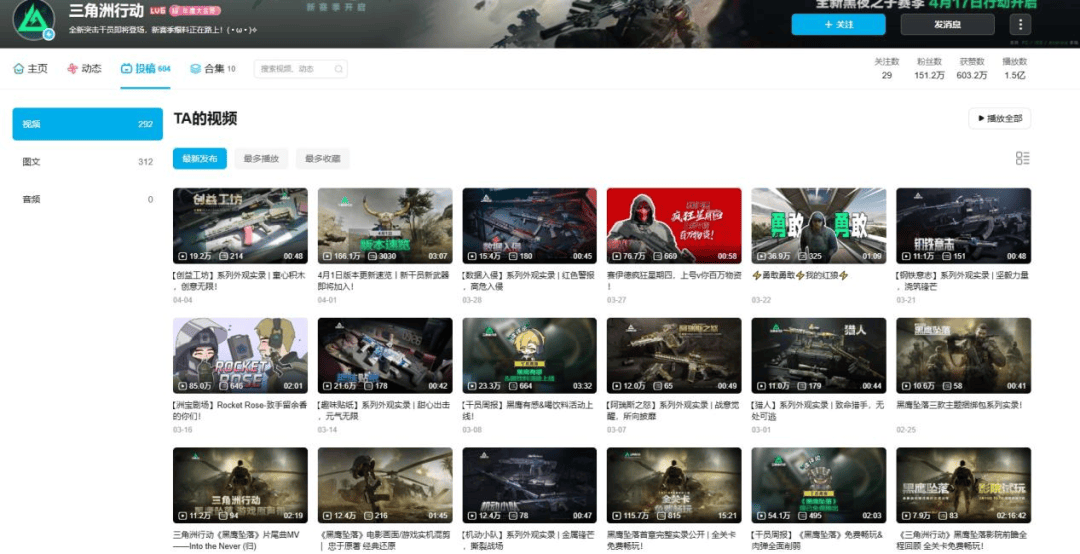Screen dimensions: 1080x554
Task: Select 图文 in left sidebar
Action: (x=87, y=162)
